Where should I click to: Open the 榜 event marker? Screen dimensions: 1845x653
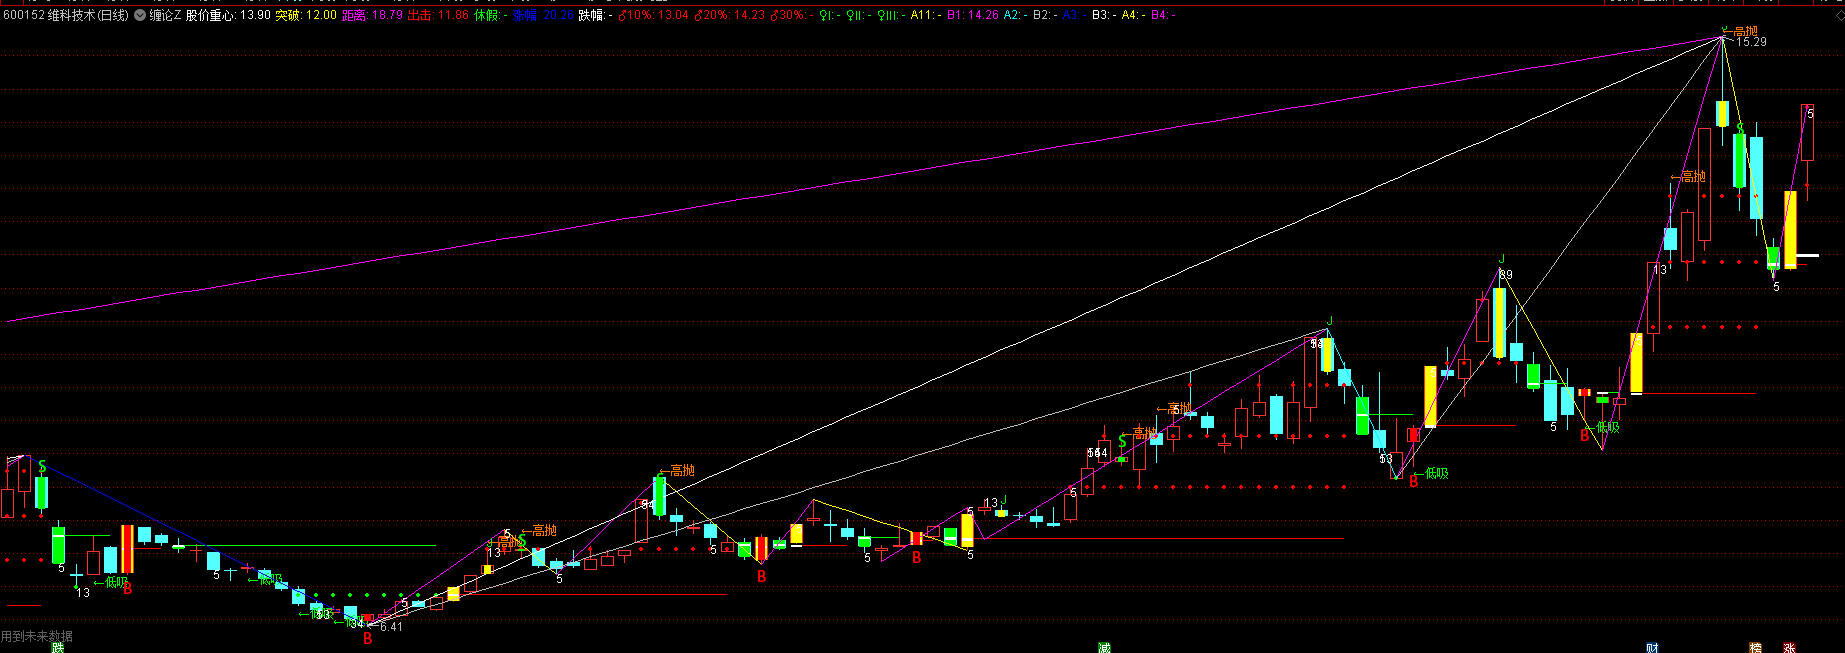[x=1755, y=648]
